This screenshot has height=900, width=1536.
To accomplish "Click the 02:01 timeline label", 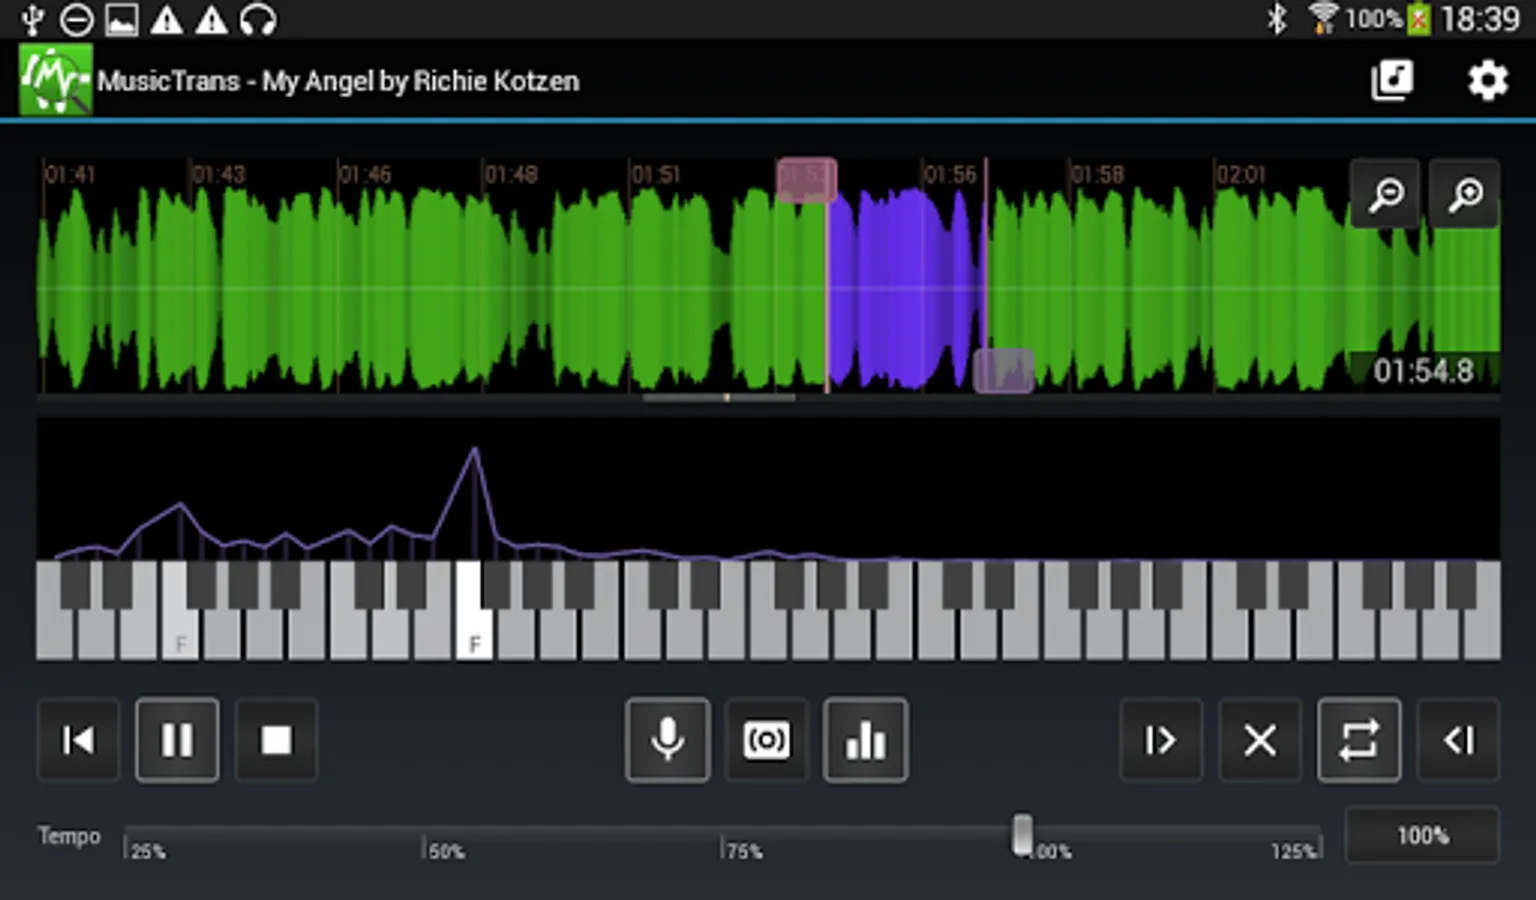I will pos(1241,175).
